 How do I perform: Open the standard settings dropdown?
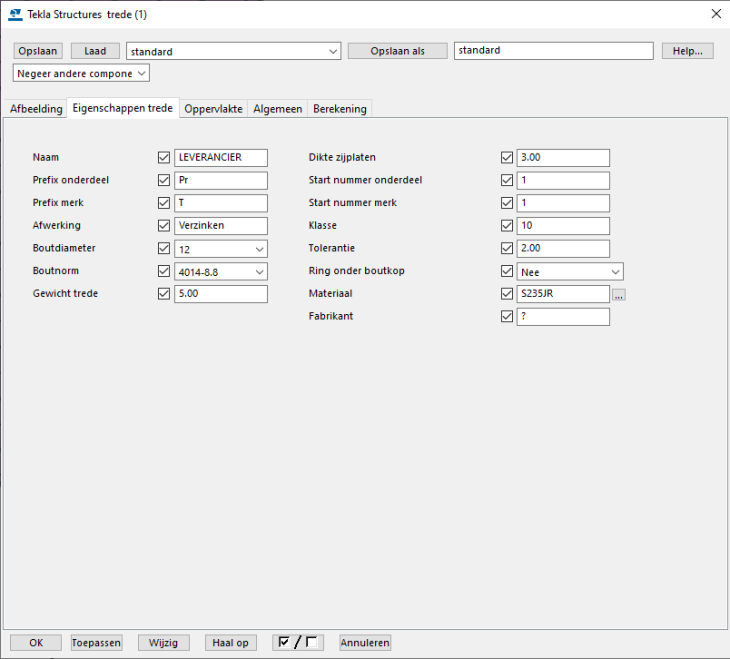click(x=233, y=51)
